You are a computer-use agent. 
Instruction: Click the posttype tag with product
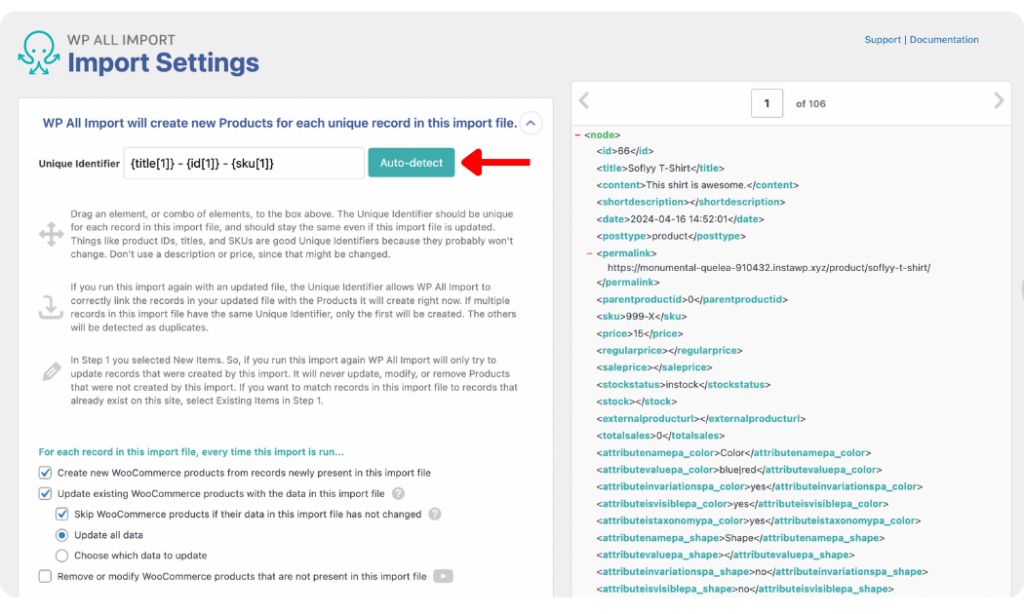pos(671,236)
